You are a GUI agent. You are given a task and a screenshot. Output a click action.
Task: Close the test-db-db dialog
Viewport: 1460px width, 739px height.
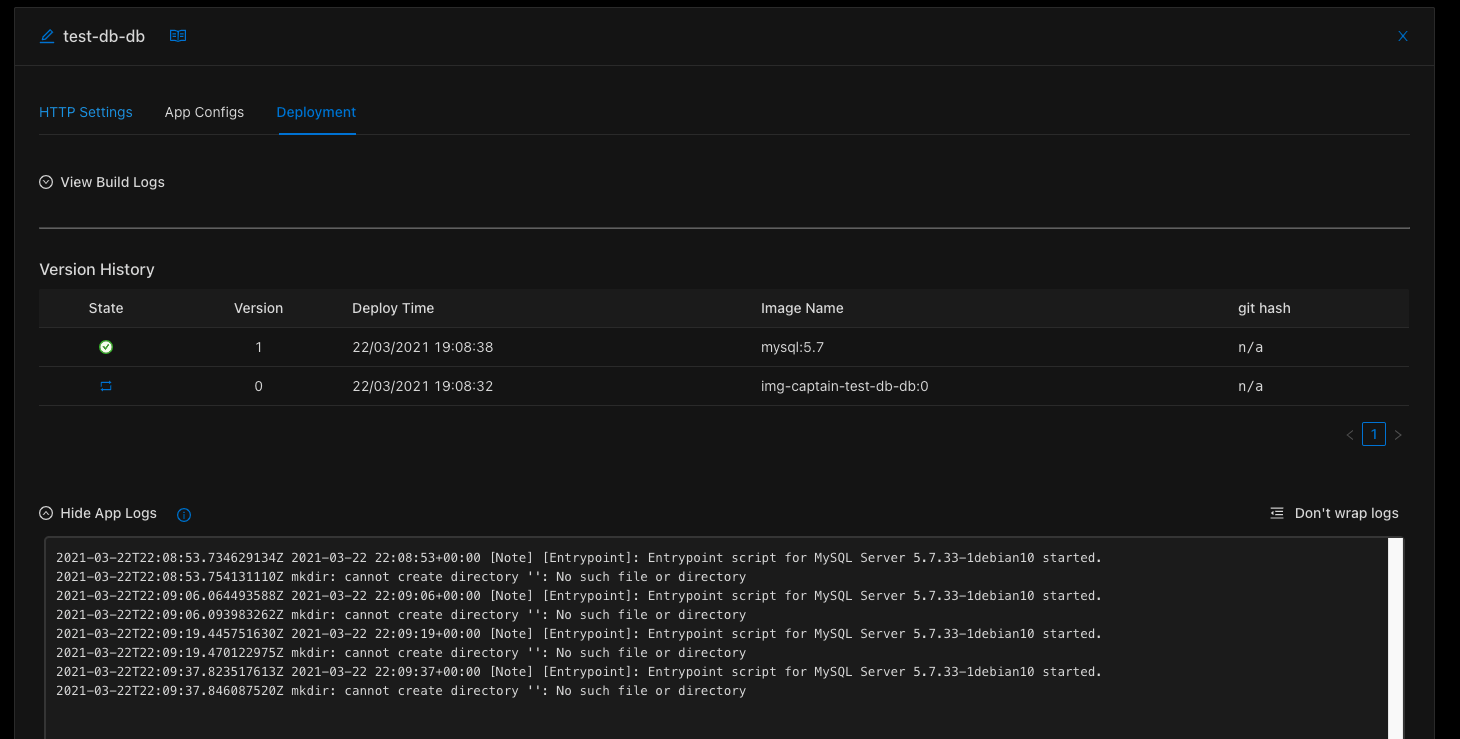tap(1403, 36)
